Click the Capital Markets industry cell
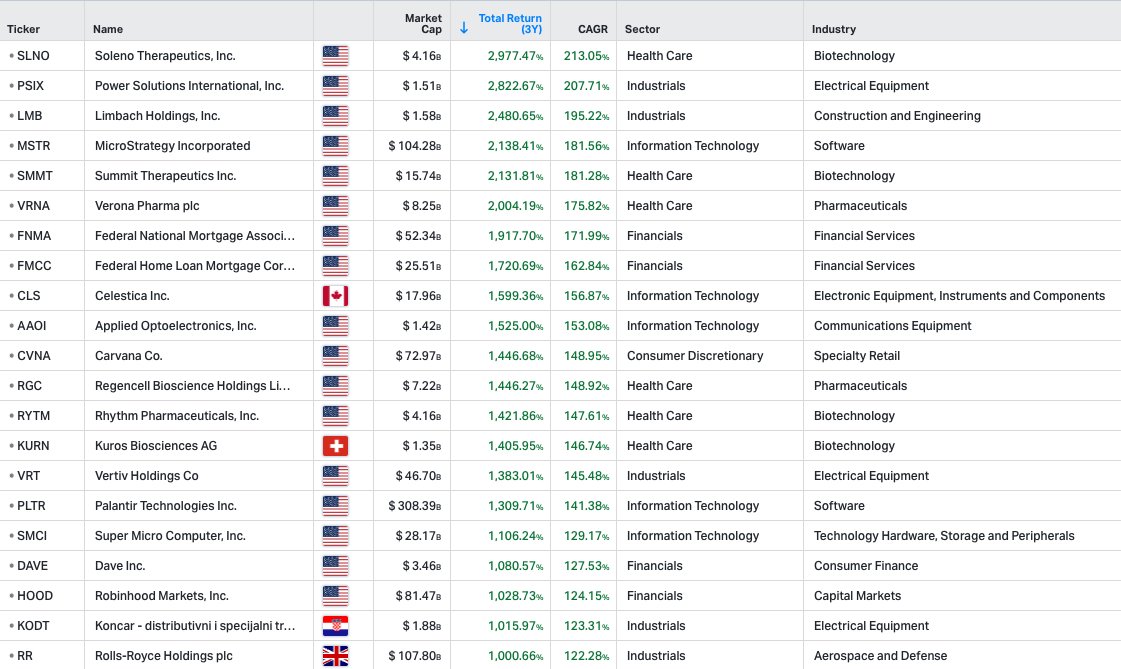 tap(857, 596)
